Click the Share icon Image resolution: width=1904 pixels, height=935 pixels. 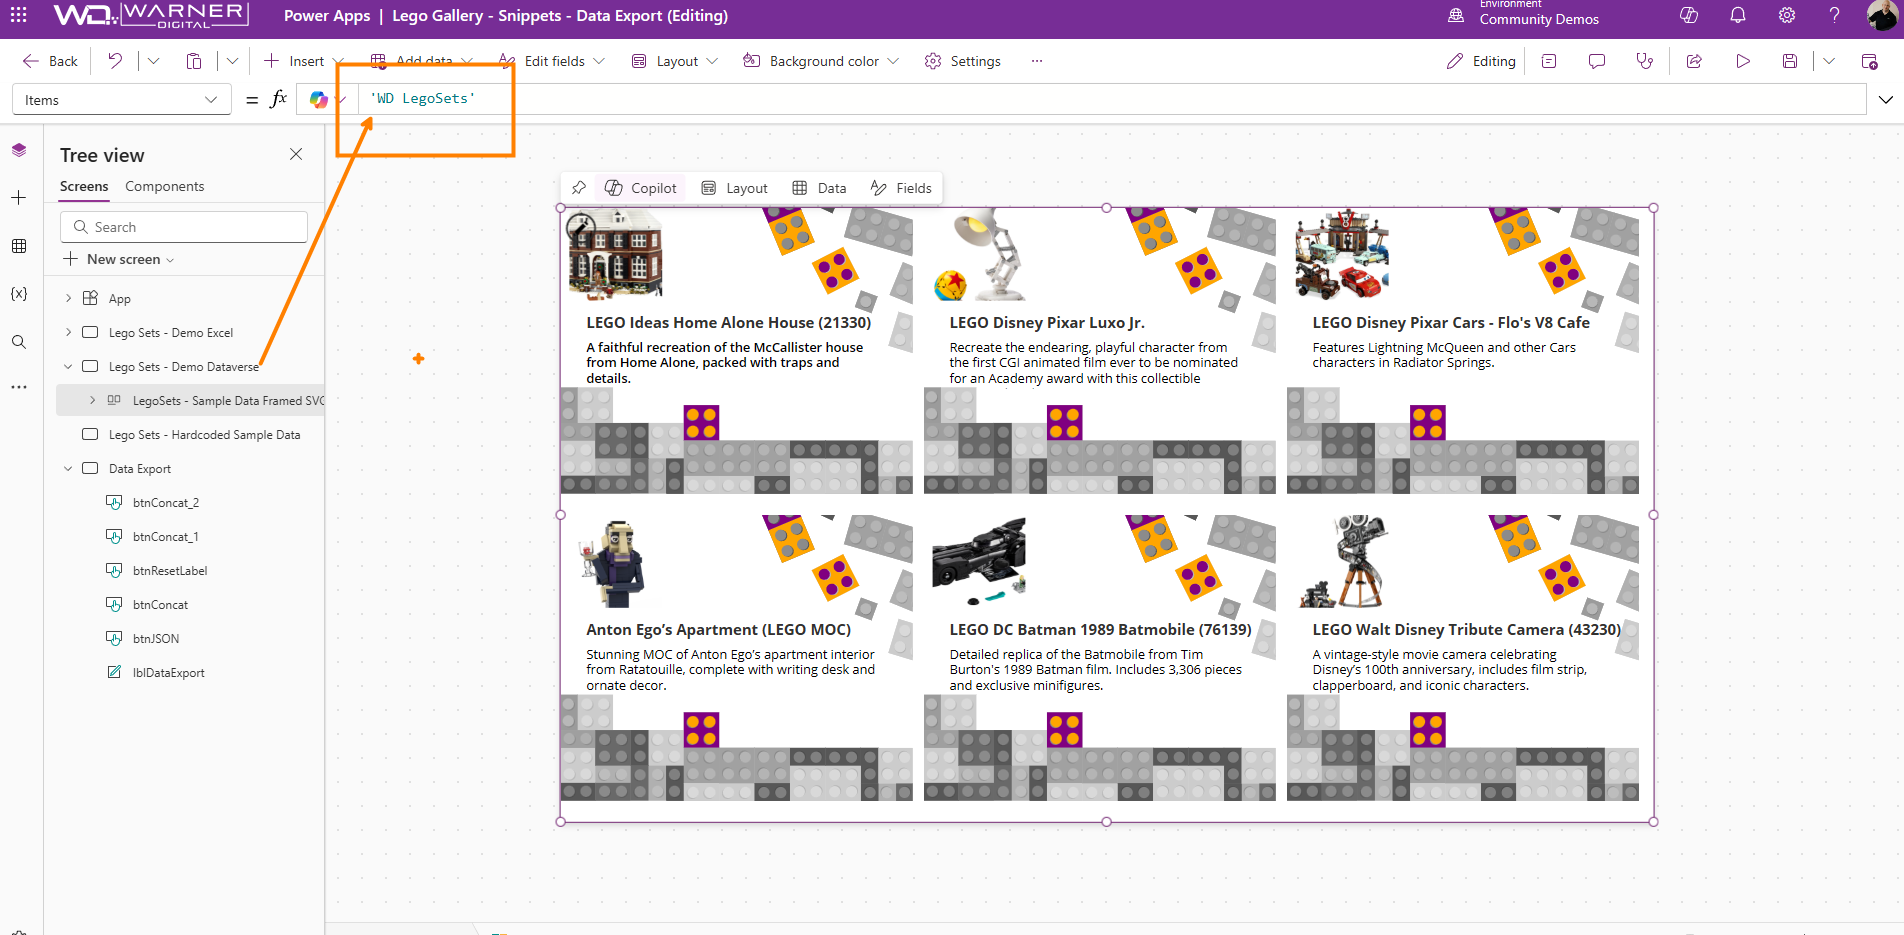tap(1694, 61)
